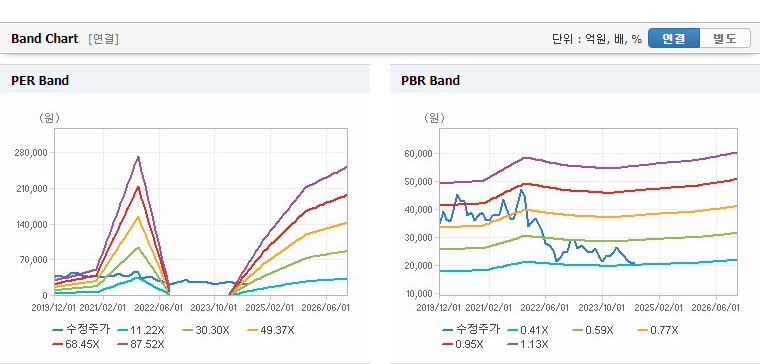Click 10,000 on PBR chart axis
Image resolution: width=760 pixels, height=364 pixels.
(418, 294)
